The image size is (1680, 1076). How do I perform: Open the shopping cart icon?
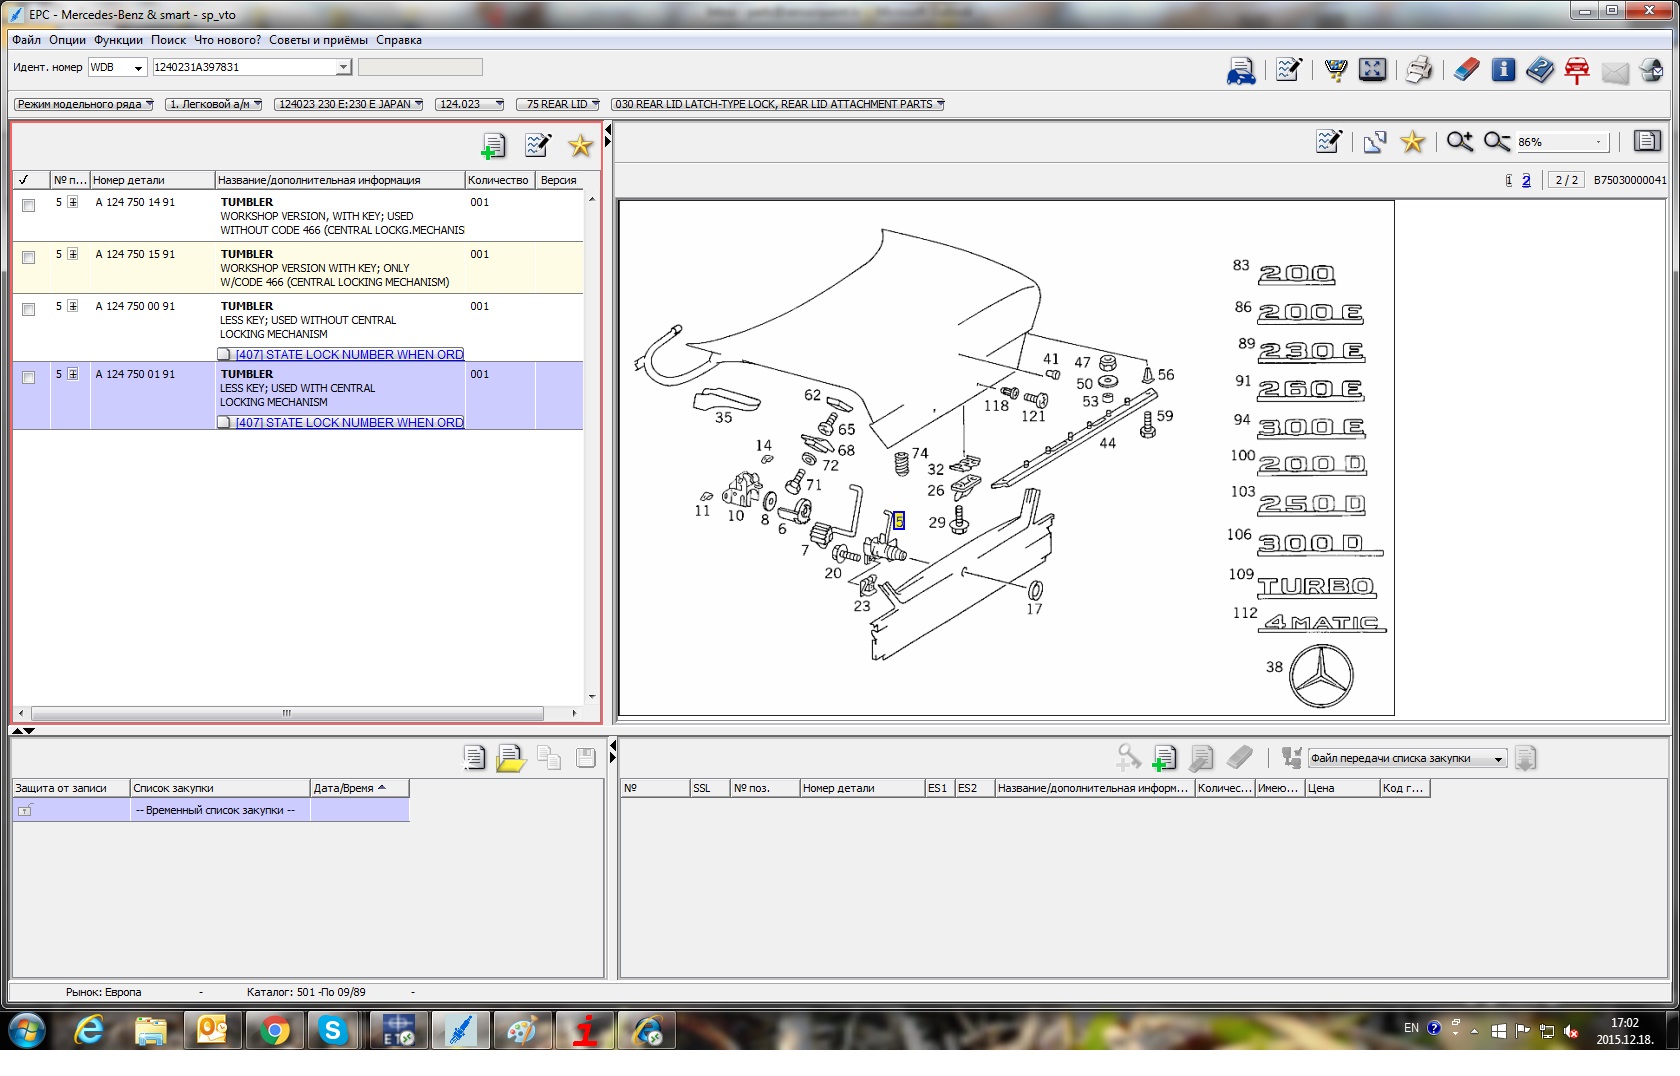click(x=1336, y=70)
